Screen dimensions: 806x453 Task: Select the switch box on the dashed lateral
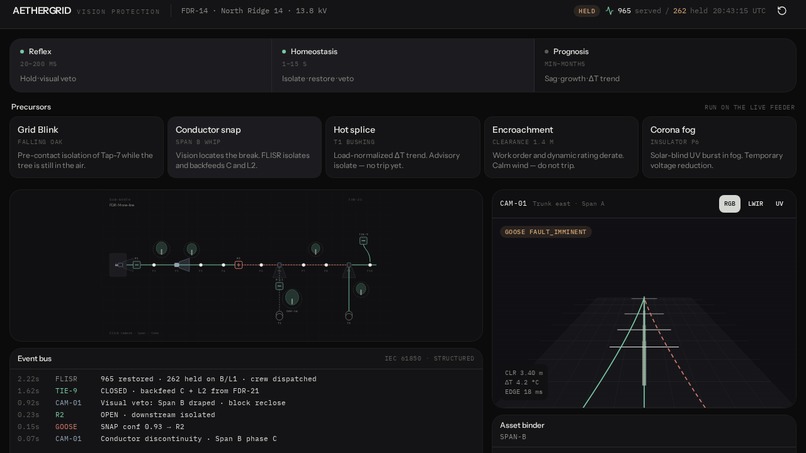click(x=279, y=286)
